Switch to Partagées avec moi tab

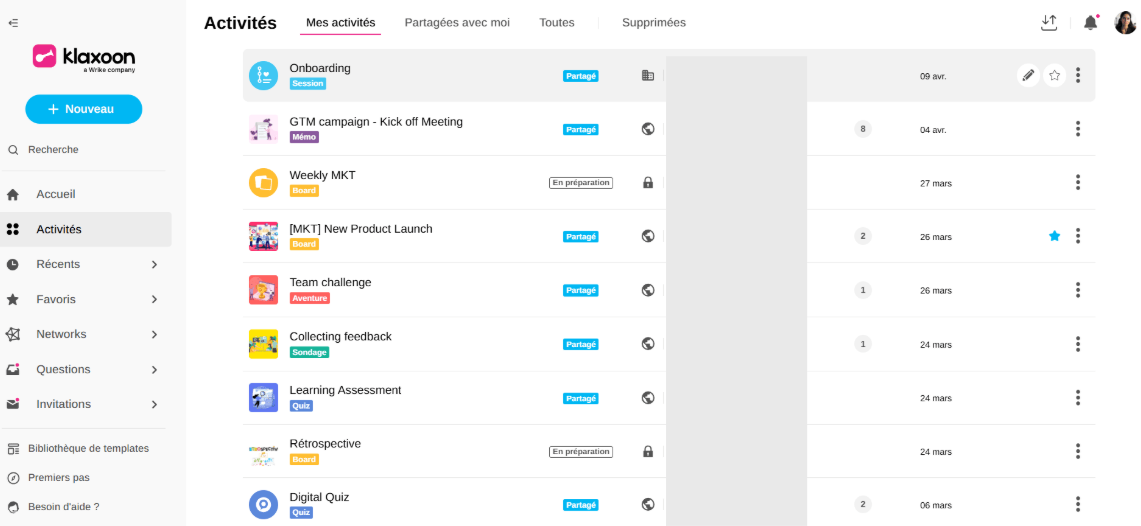[x=457, y=22]
